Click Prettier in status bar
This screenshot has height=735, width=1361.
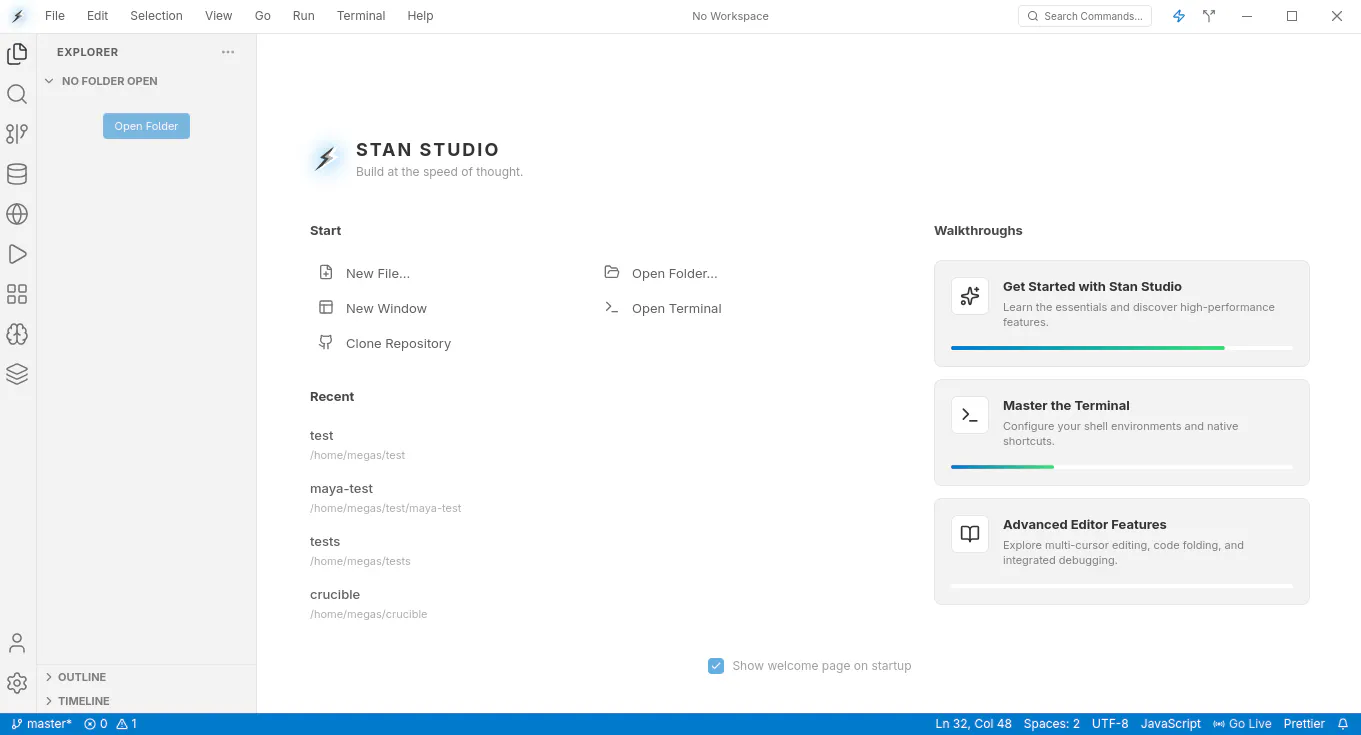(1304, 724)
